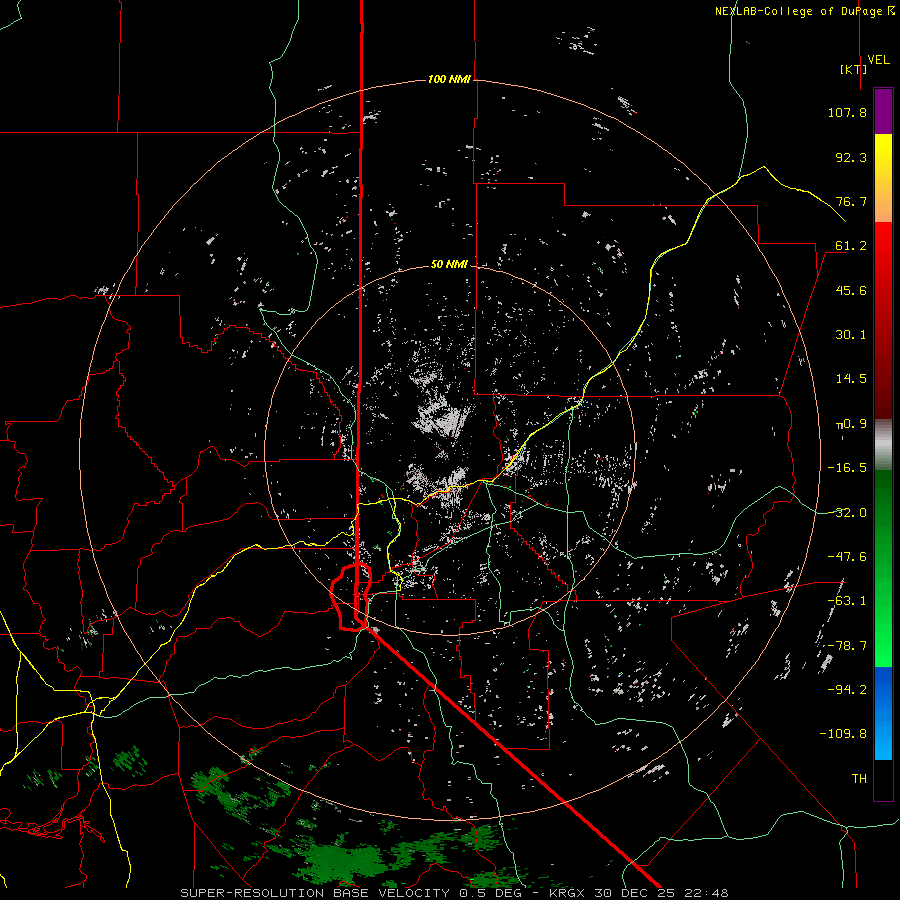900x900 pixels.
Task: Select the -47.6 velocity scale value
Action: (847, 557)
